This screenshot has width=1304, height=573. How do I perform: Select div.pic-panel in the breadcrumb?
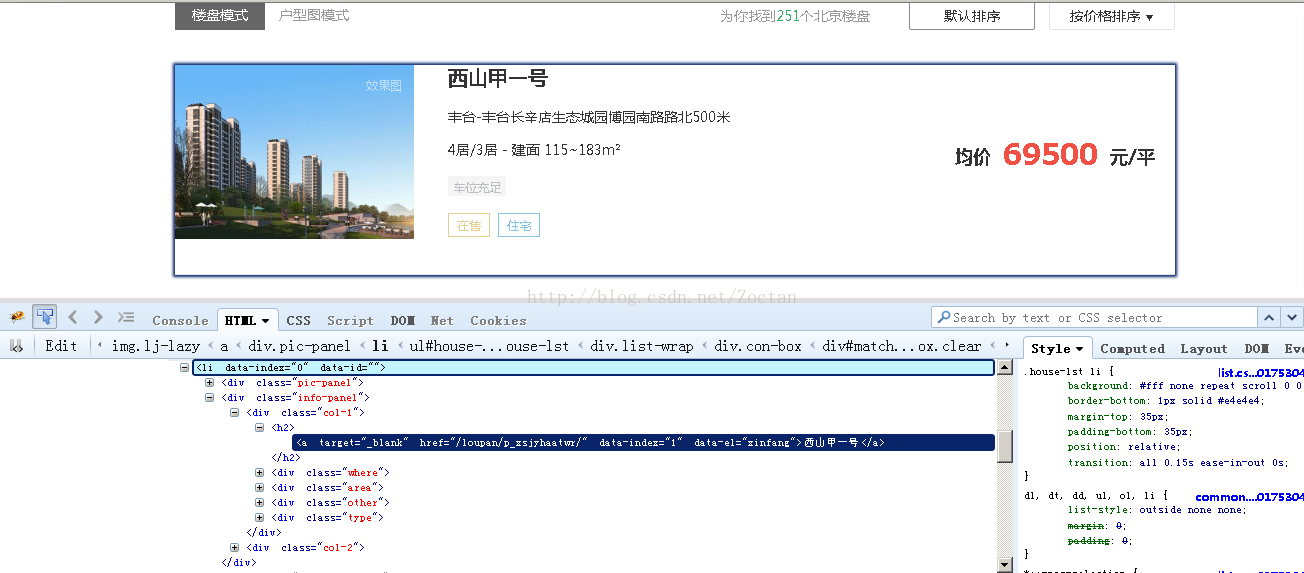pos(299,346)
